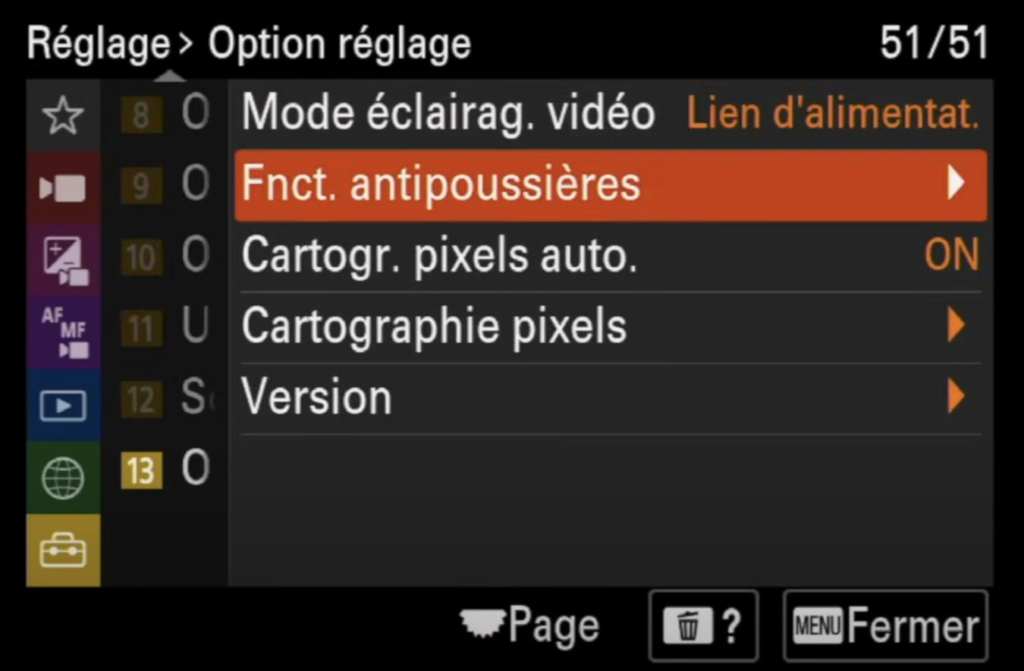Select the shooting camera icon tab
This screenshot has width=1024, height=671.
(62, 188)
